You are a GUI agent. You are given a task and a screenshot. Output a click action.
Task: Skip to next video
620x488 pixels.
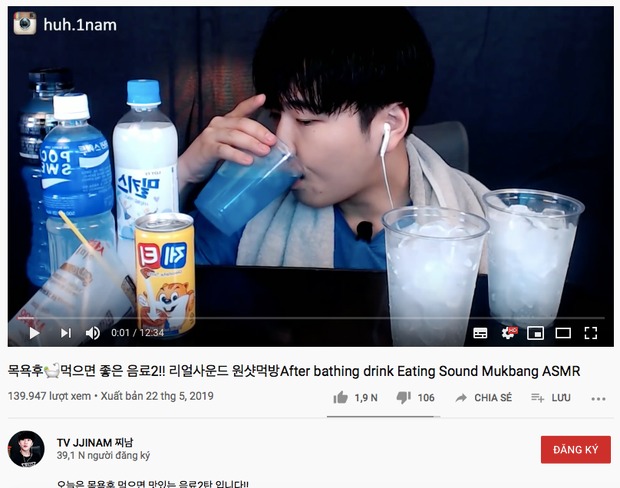66,333
